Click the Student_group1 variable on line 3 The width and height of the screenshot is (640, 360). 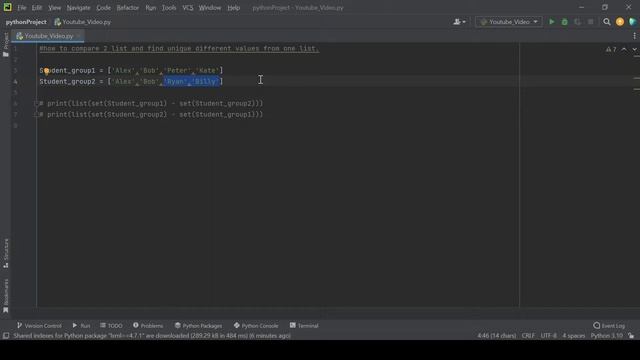click(x=67, y=71)
